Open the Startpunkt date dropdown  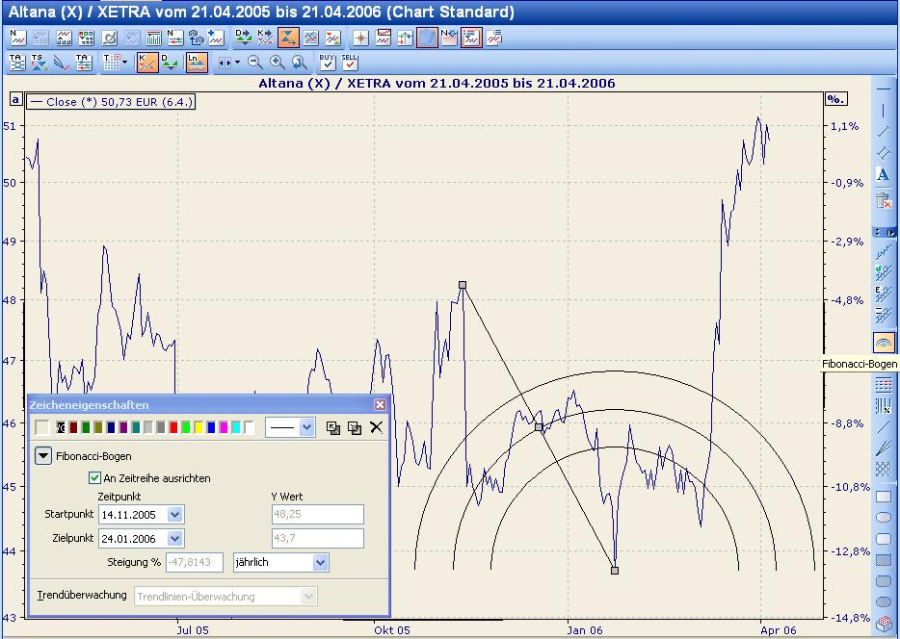coord(175,514)
